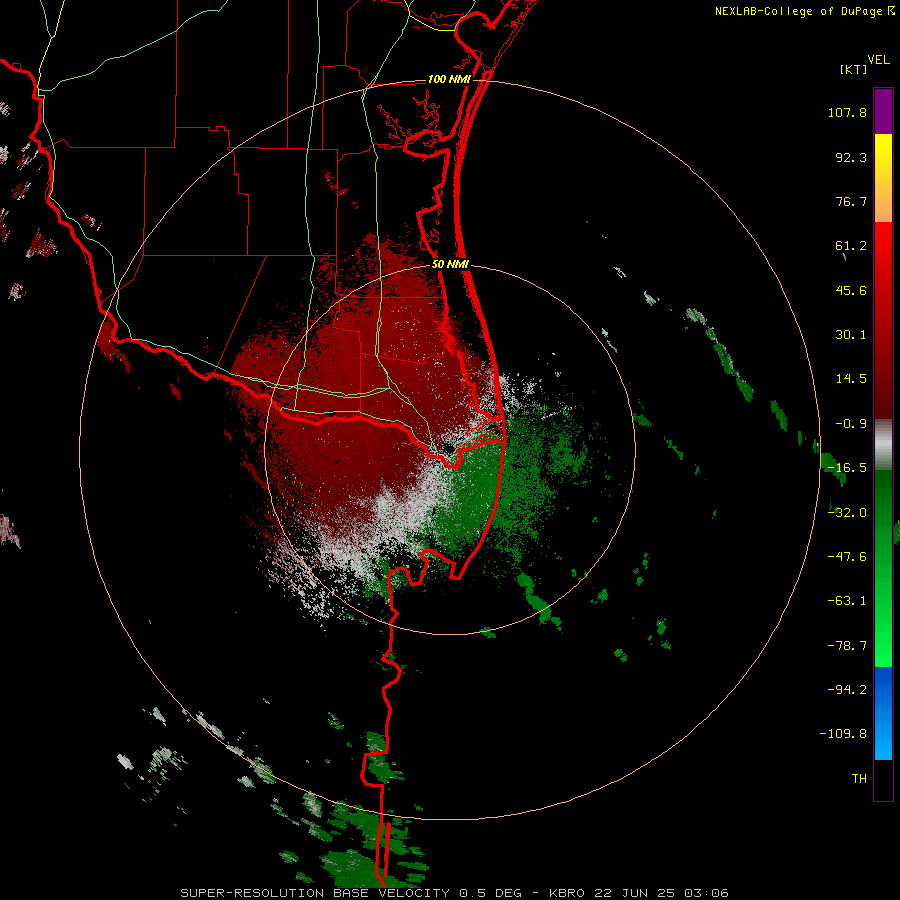Screen dimensions: 900x900
Task: Click the -16.5 legend value
Action: [x=847, y=468]
